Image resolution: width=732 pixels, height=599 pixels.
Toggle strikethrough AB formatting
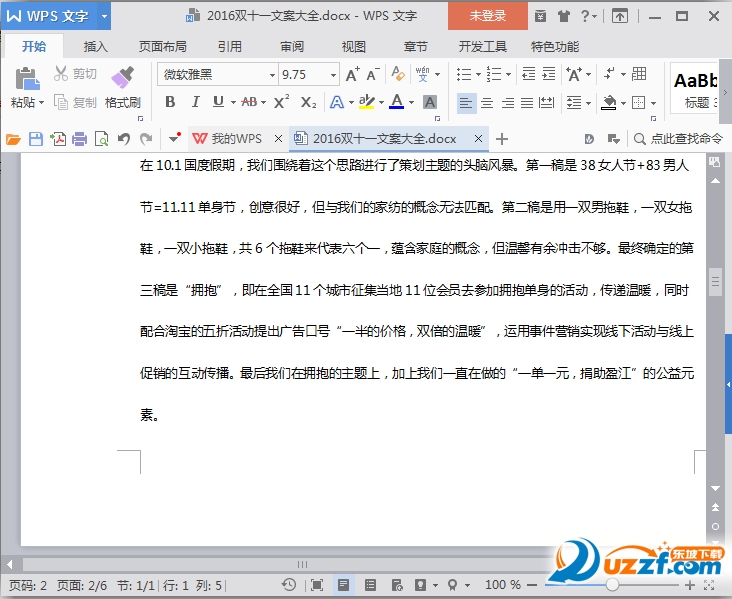tap(249, 102)
